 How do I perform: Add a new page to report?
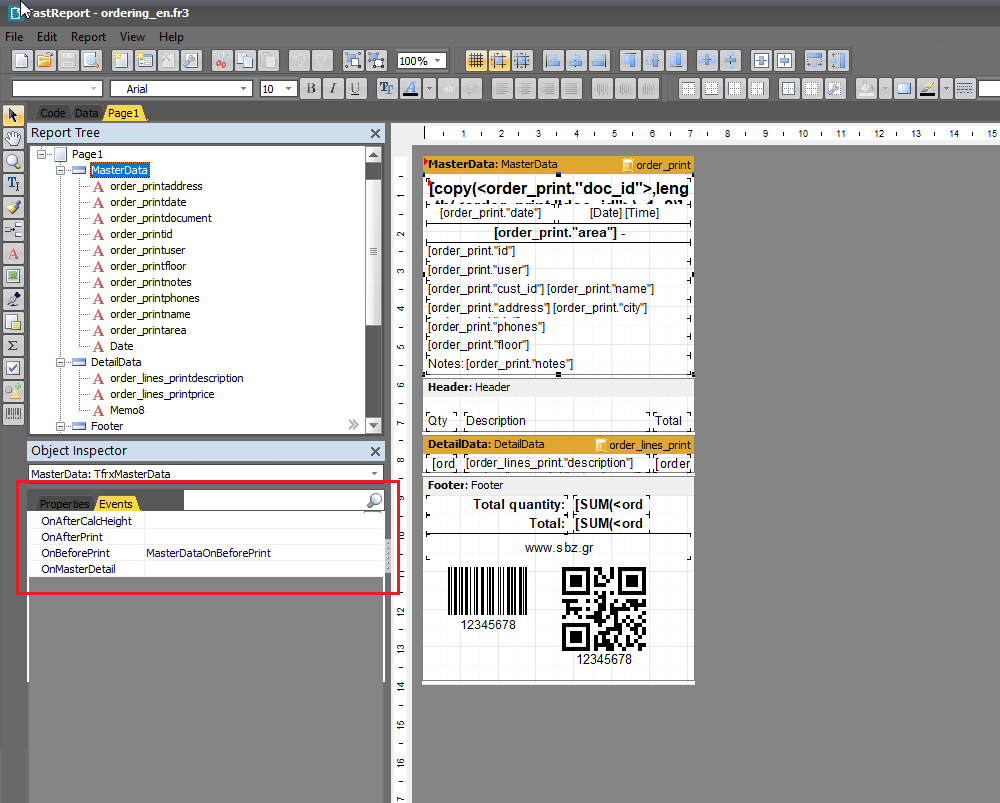point(121,61)
